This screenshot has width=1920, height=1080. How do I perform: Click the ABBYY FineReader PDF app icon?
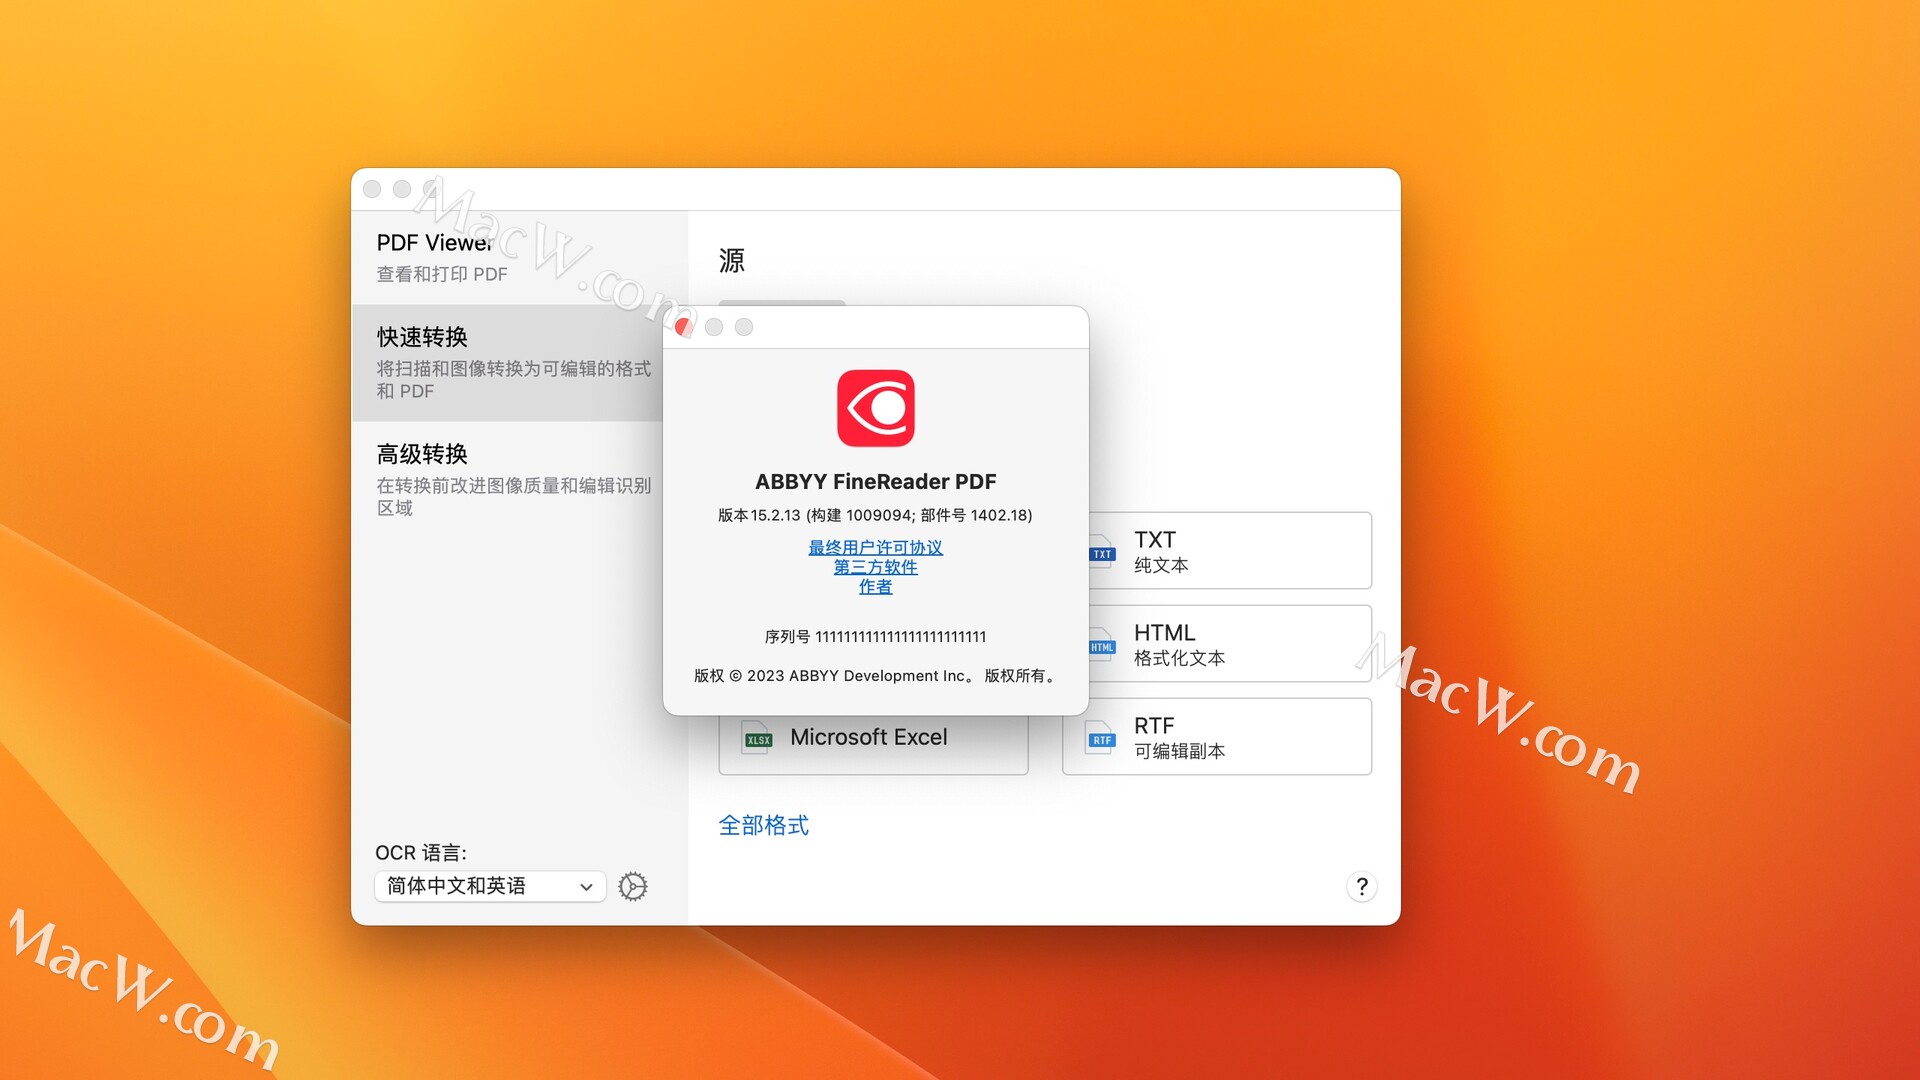[x=875, y=408]
